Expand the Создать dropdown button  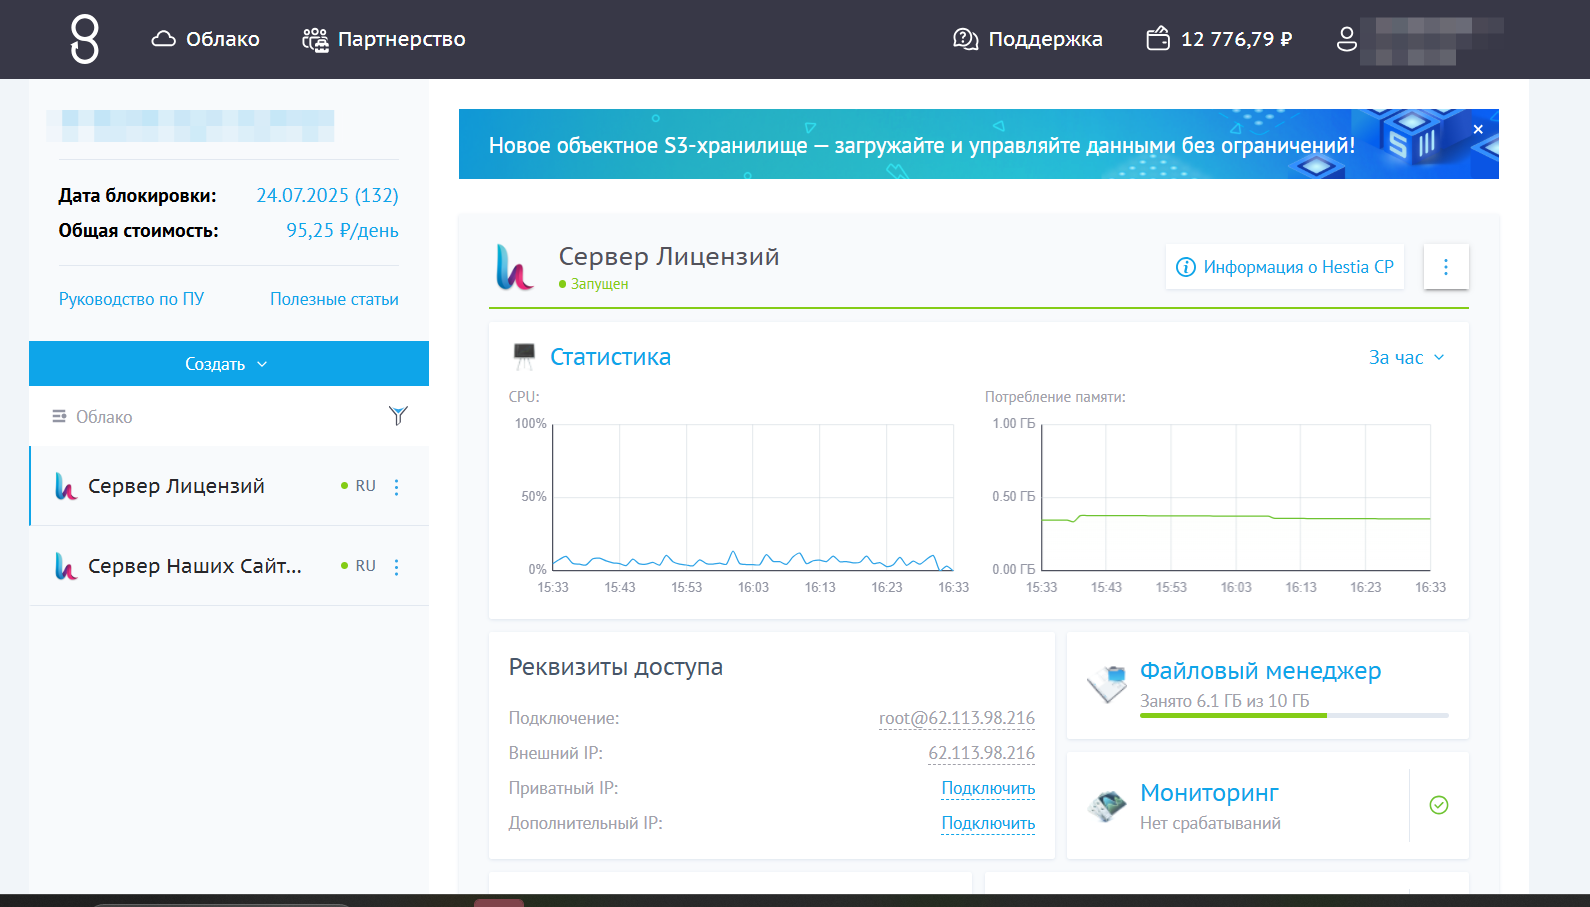[228, 364]
